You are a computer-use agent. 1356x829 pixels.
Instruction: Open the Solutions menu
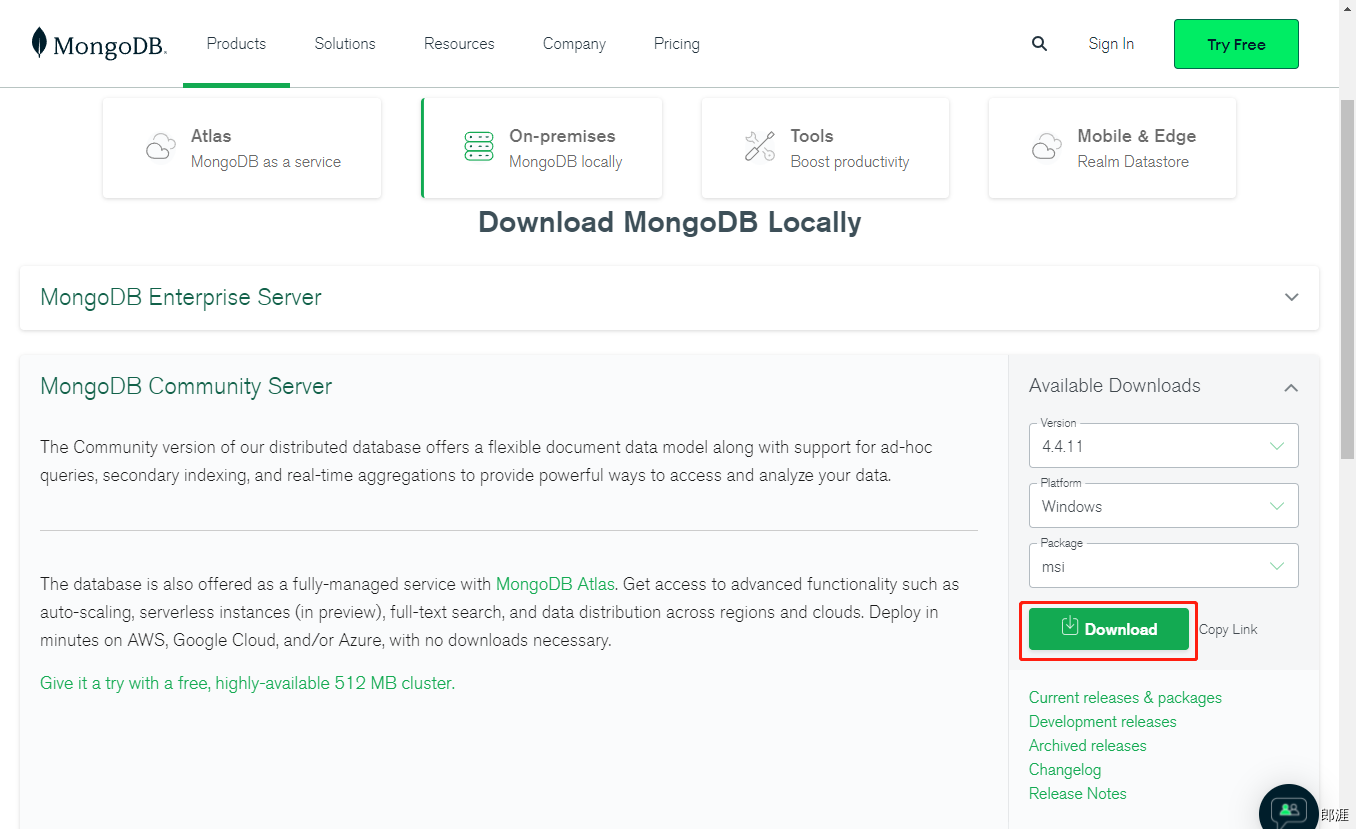point(345,44)
